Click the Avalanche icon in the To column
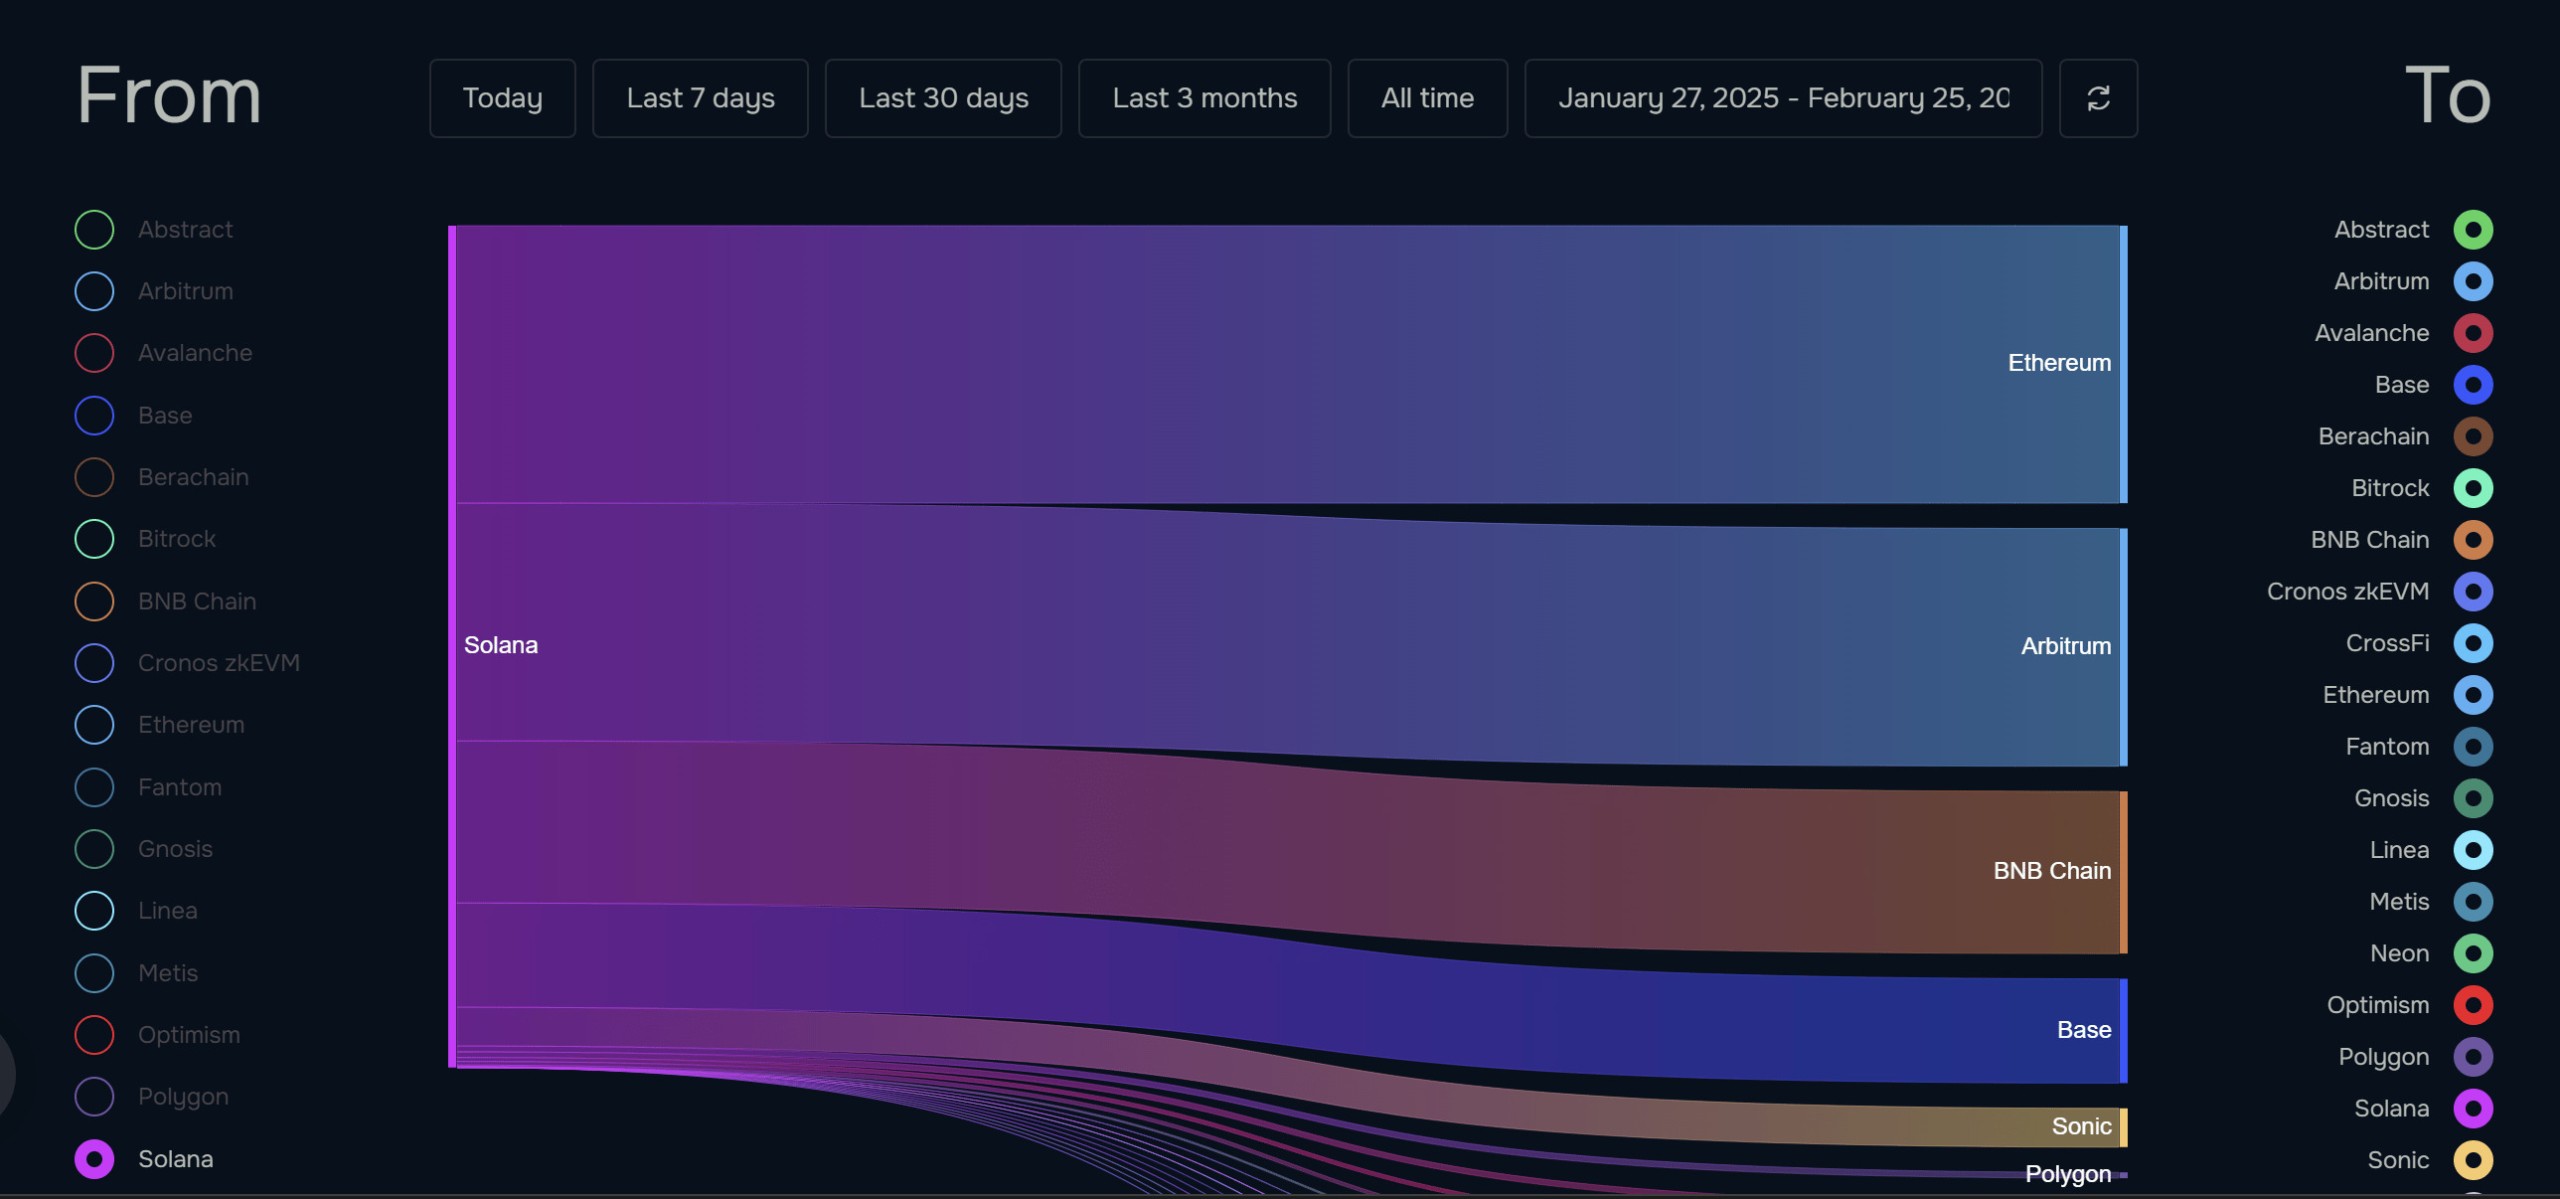Viewport: 2560px width, 1199px height. [x=2475, y=333]
